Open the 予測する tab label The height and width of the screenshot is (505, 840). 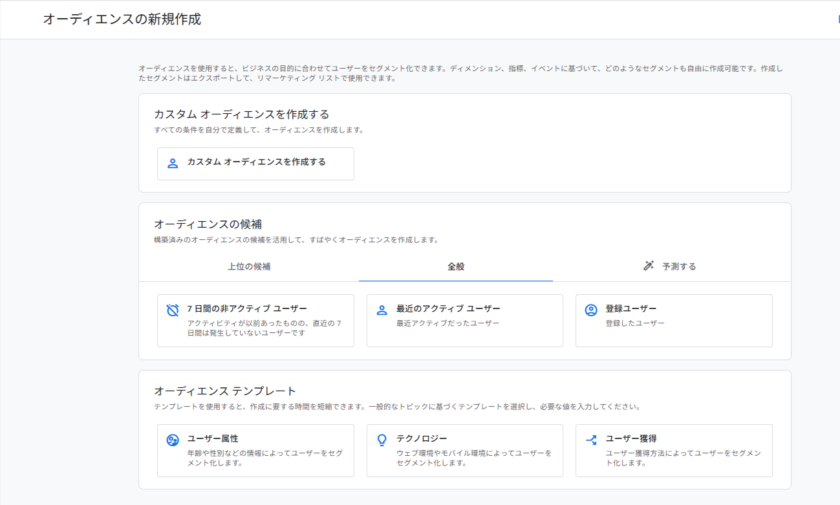coord(679,267)
